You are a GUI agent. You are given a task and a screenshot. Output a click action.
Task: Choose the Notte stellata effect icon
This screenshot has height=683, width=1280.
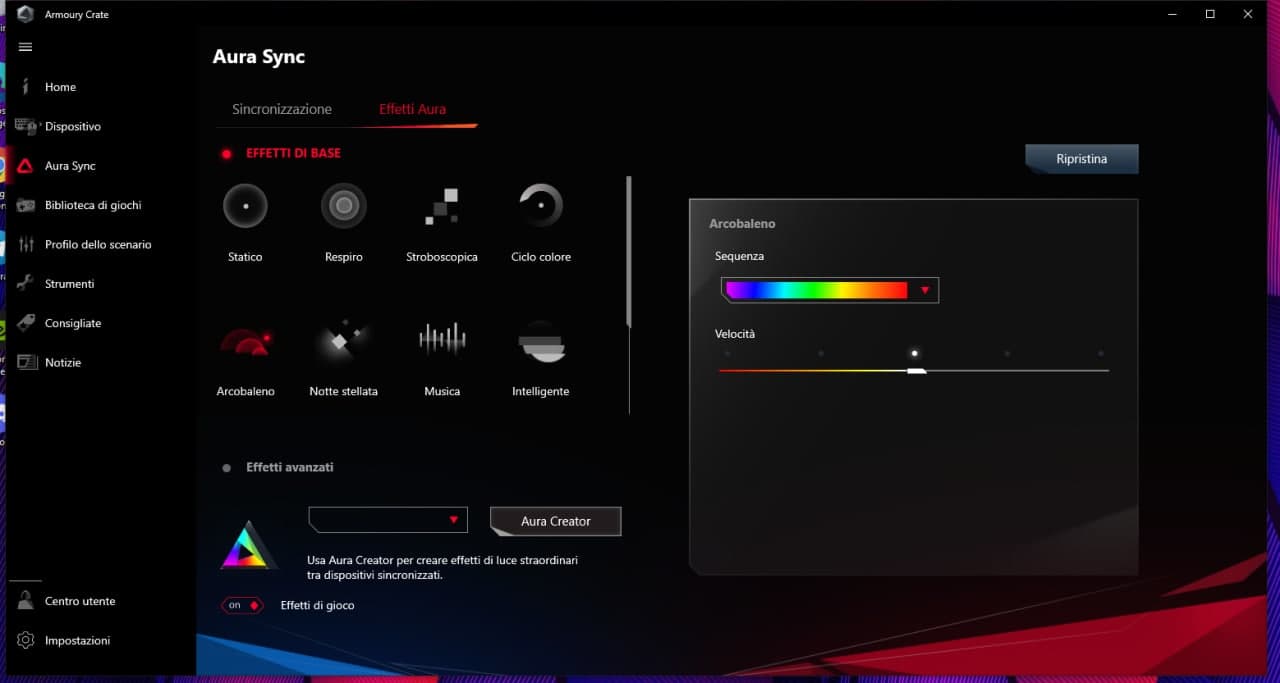pyautogui.click(x=344, y=341)
